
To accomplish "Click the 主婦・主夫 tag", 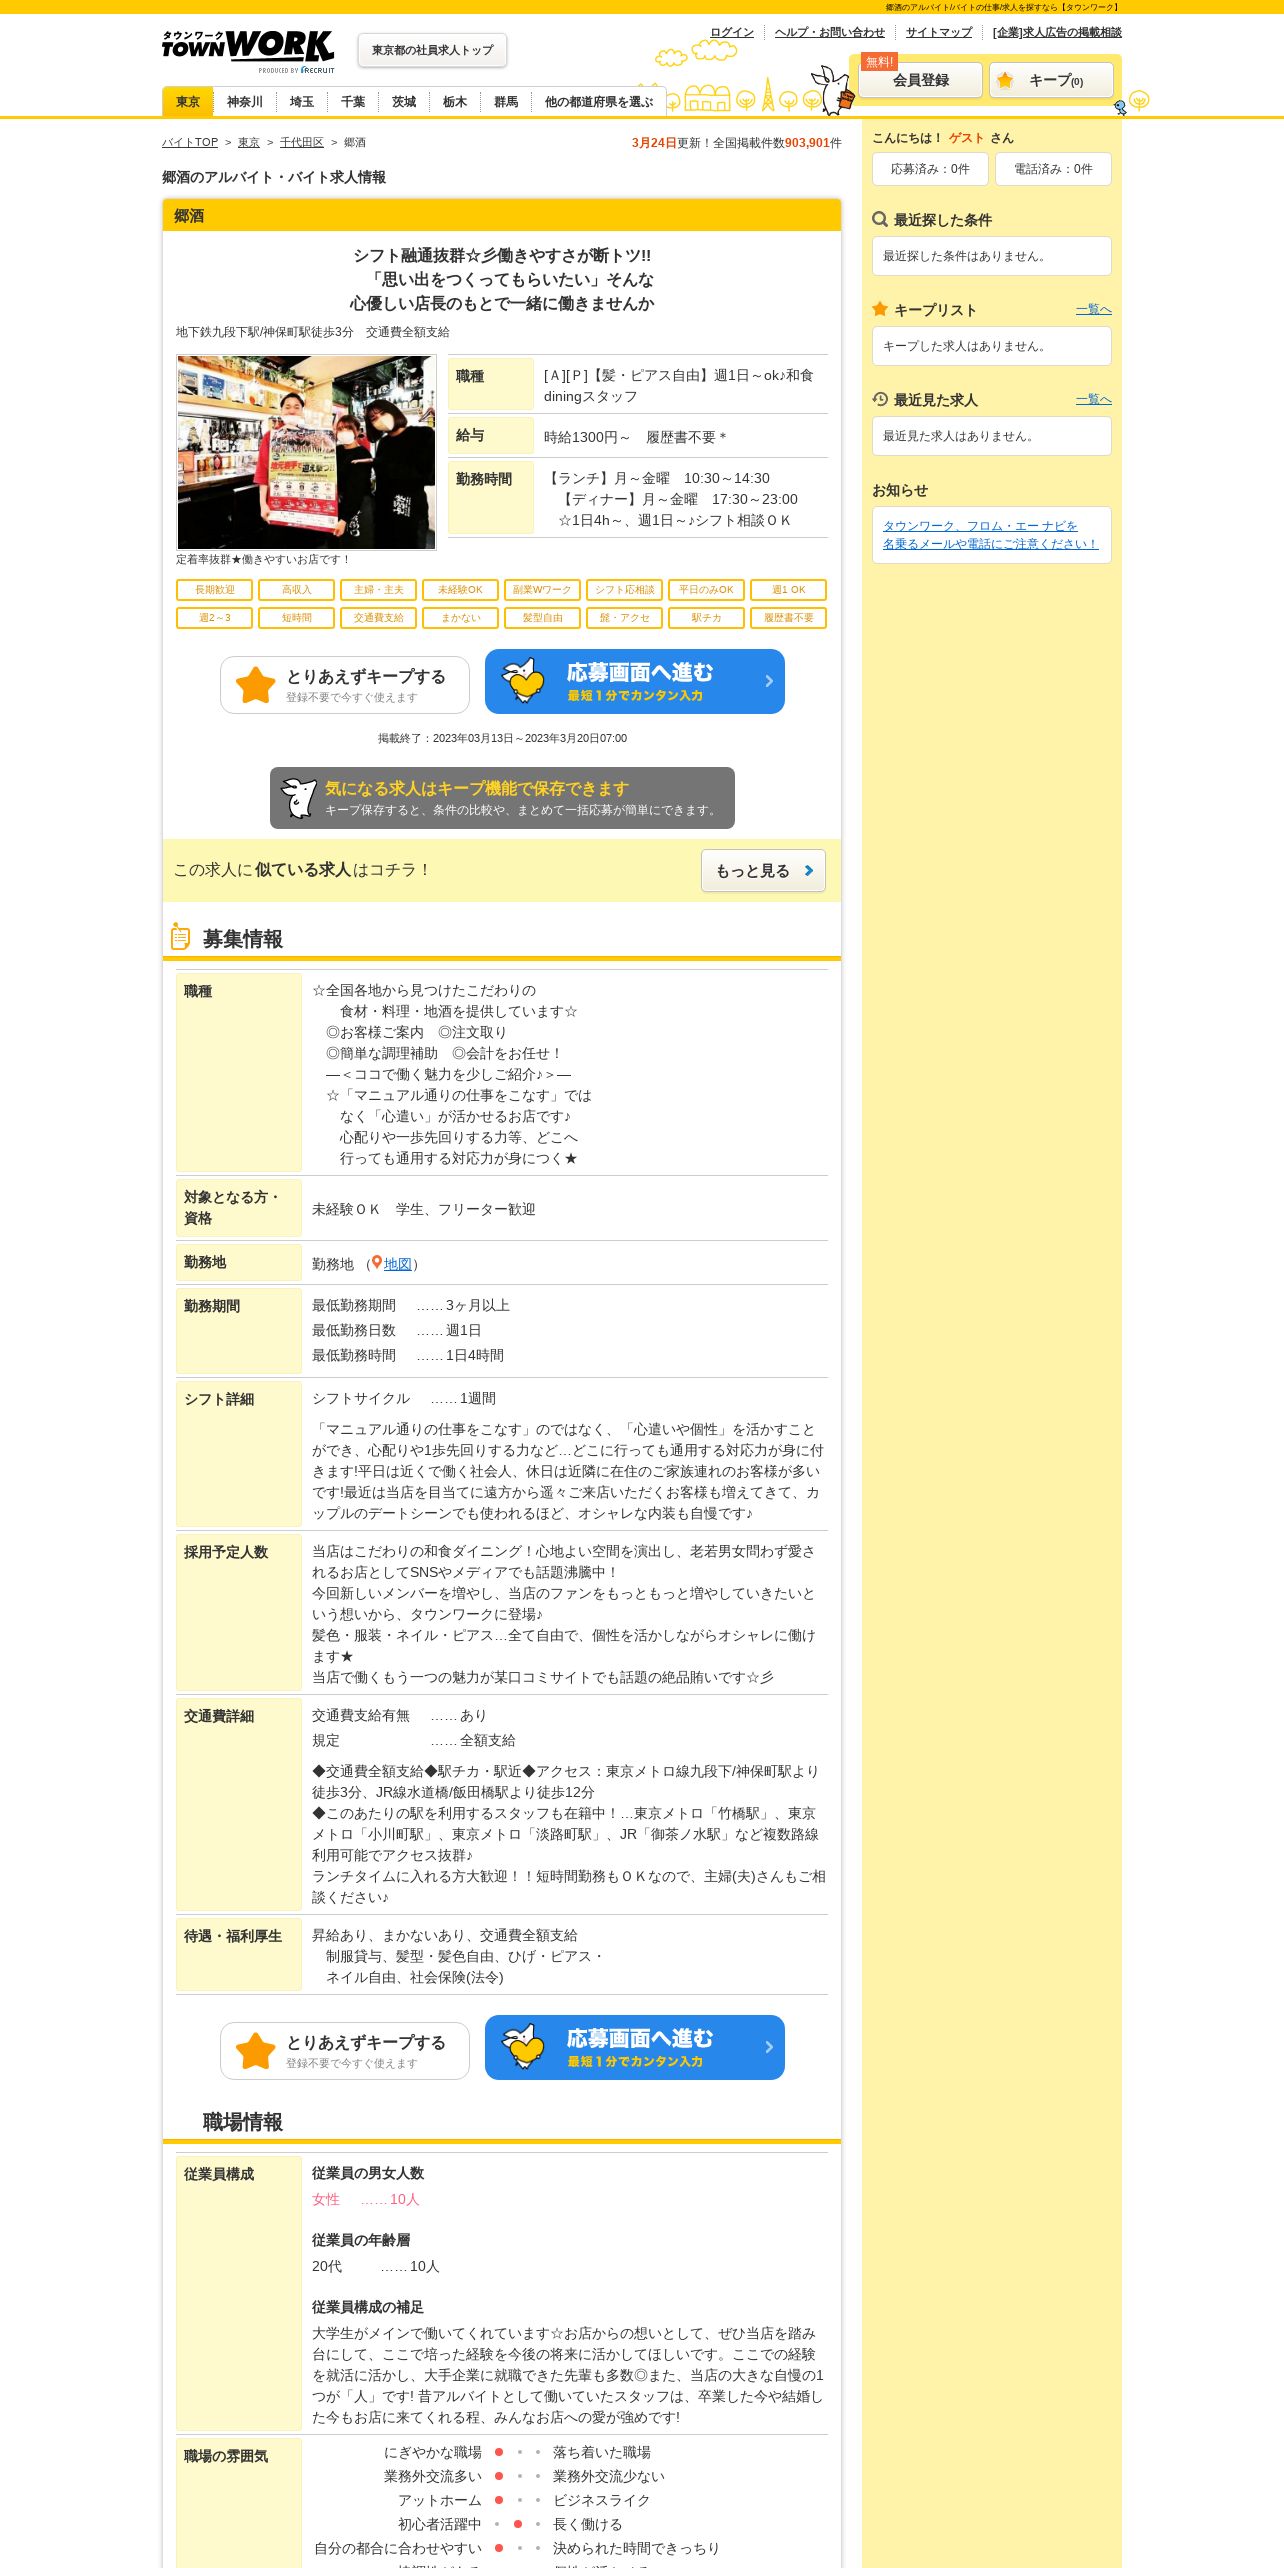I will [379, 590].
